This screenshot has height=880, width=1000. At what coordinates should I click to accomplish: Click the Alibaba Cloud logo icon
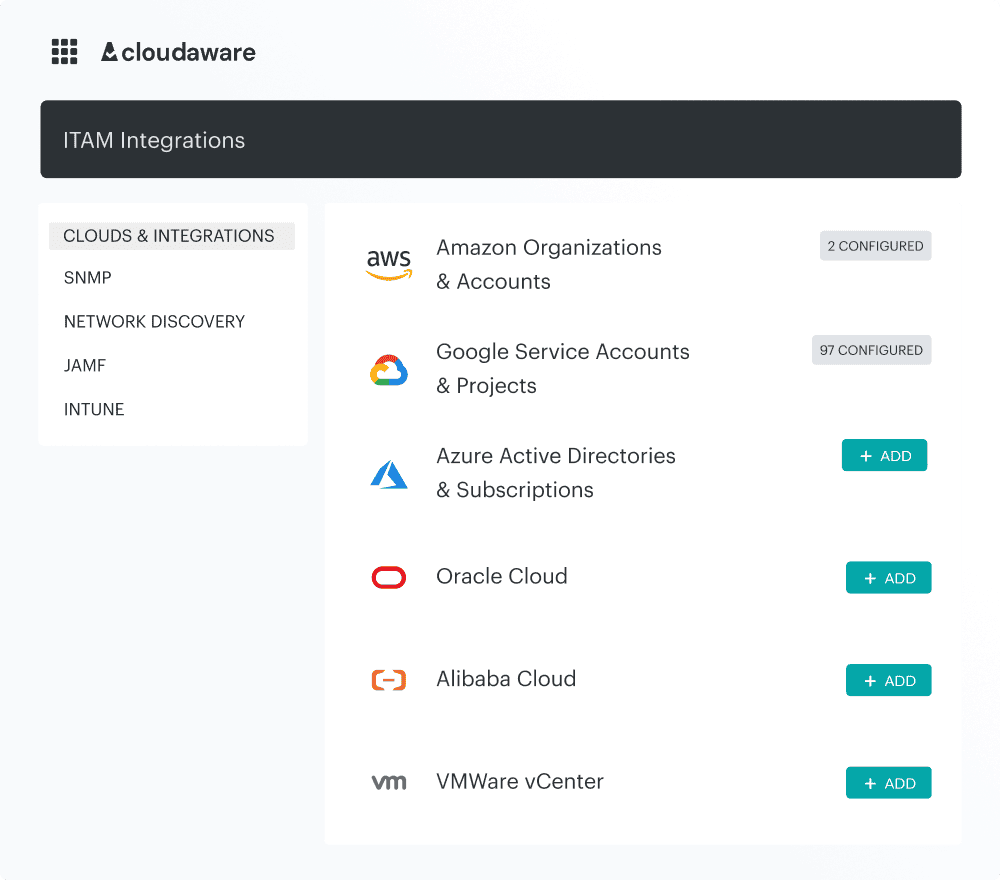[389, 680]
